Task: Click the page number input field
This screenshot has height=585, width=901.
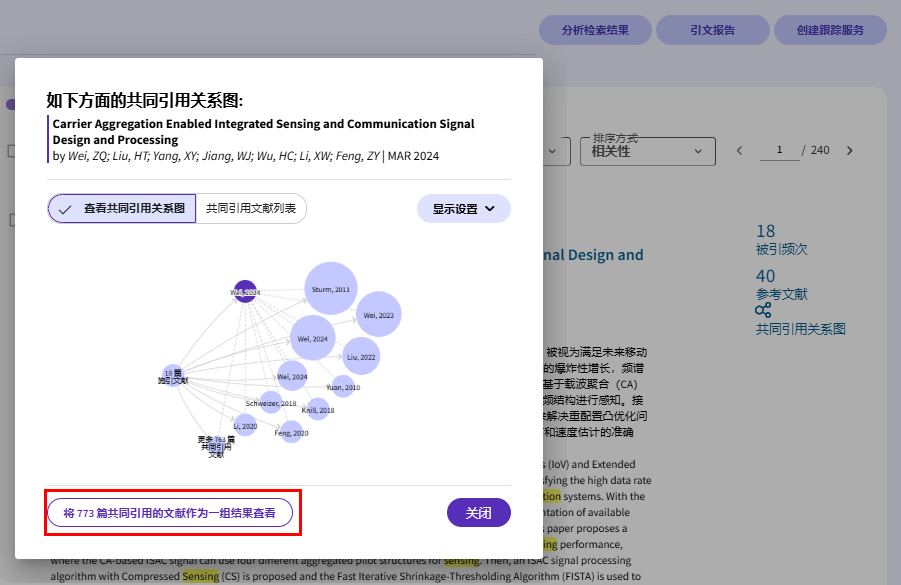Action: click(x=779, y=151)
